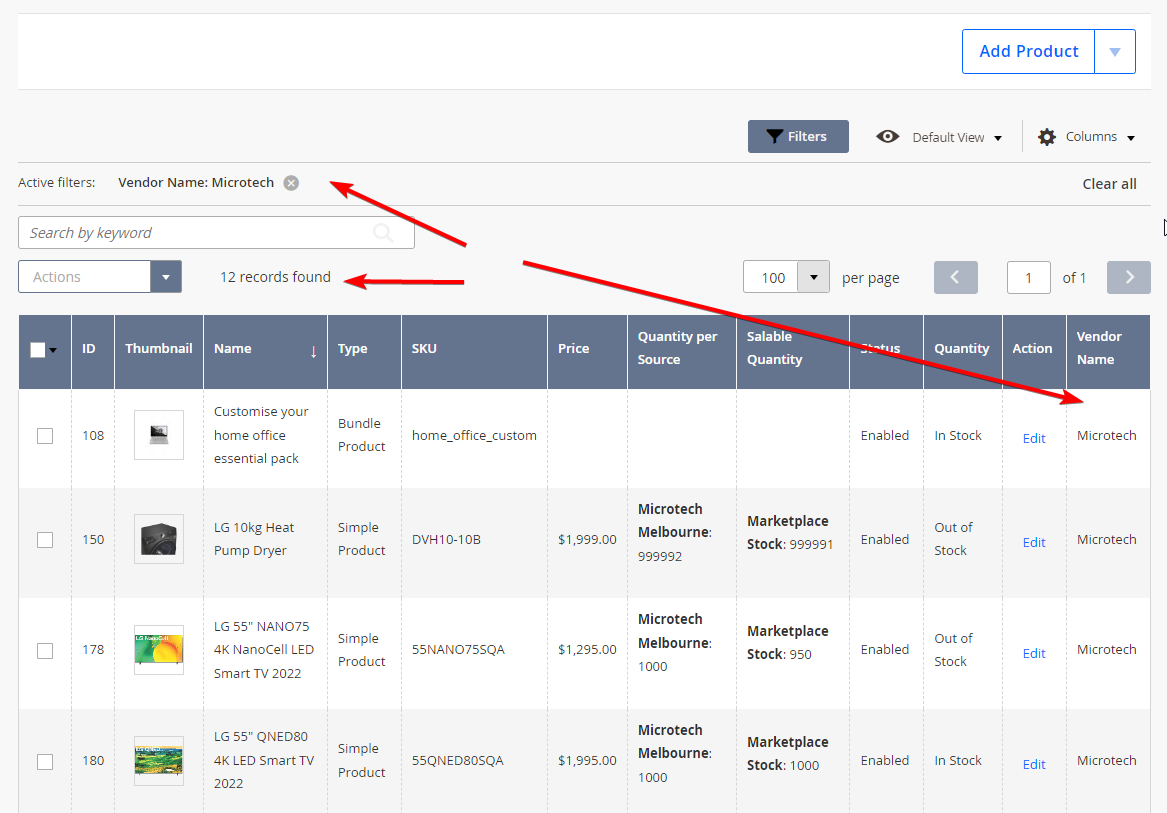
Task: Select checkbox for LG 10kg Heat Pump Dryer
Action: [x=45, y=540]
